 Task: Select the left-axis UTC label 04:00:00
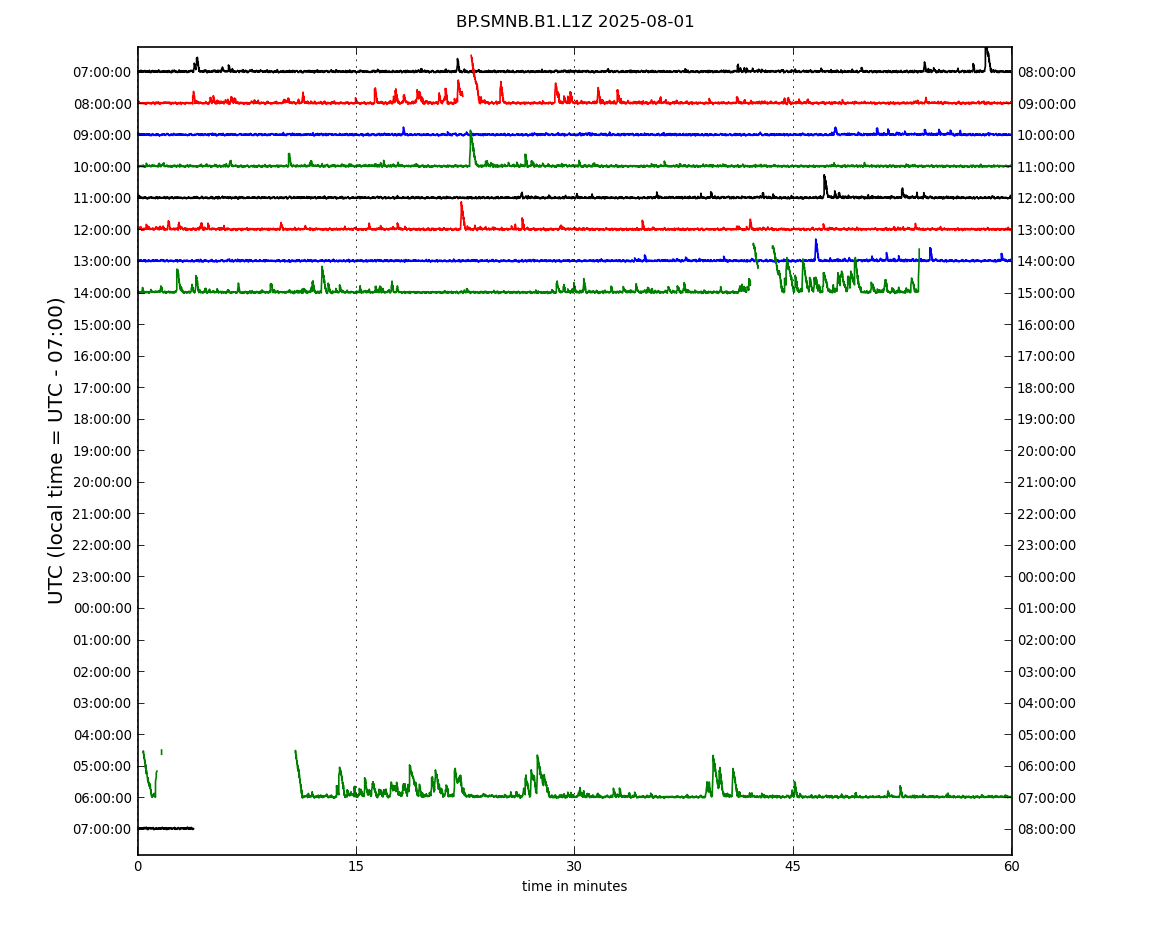point(102,735)
